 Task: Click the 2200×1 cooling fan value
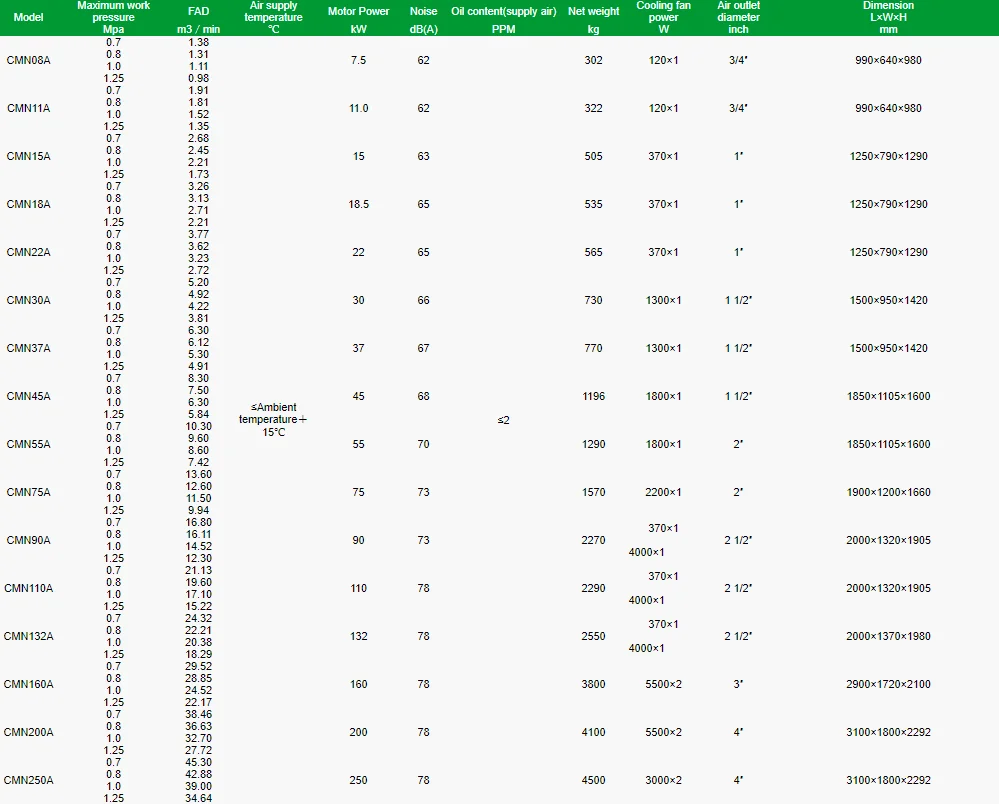[663, 492]
